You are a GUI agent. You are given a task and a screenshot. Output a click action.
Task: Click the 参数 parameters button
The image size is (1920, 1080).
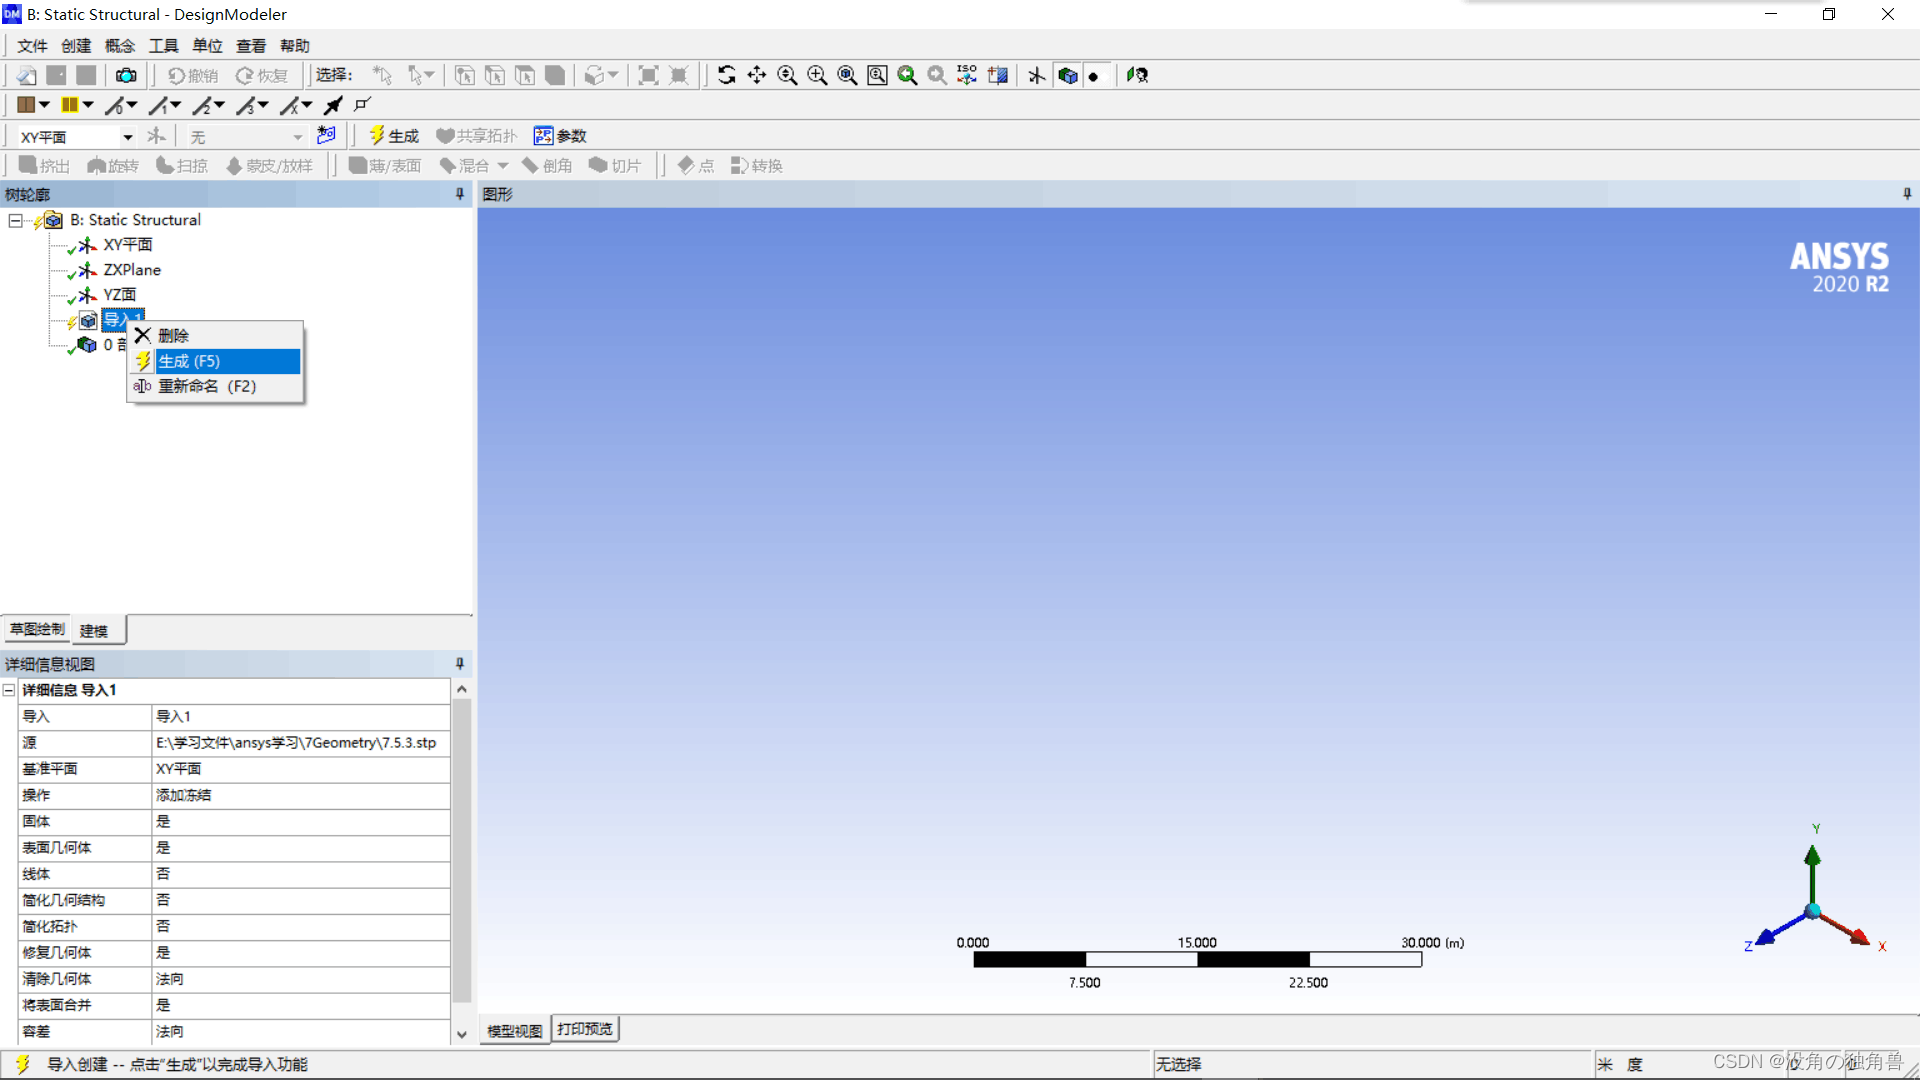[x=560, y=136]
